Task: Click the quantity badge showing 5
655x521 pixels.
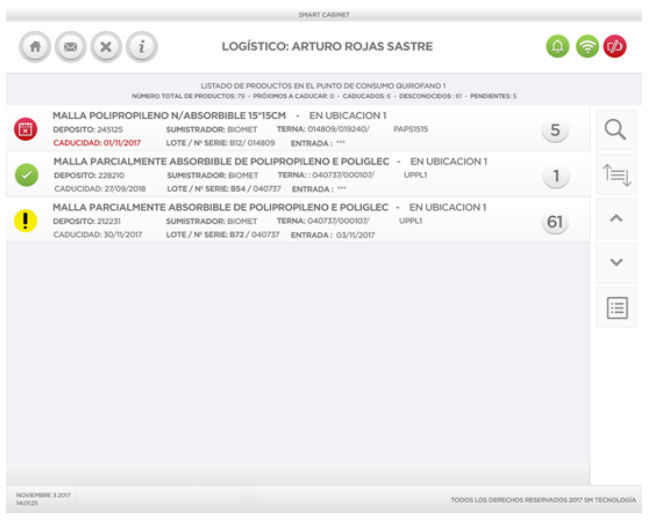Action: (x=553, y=130)
